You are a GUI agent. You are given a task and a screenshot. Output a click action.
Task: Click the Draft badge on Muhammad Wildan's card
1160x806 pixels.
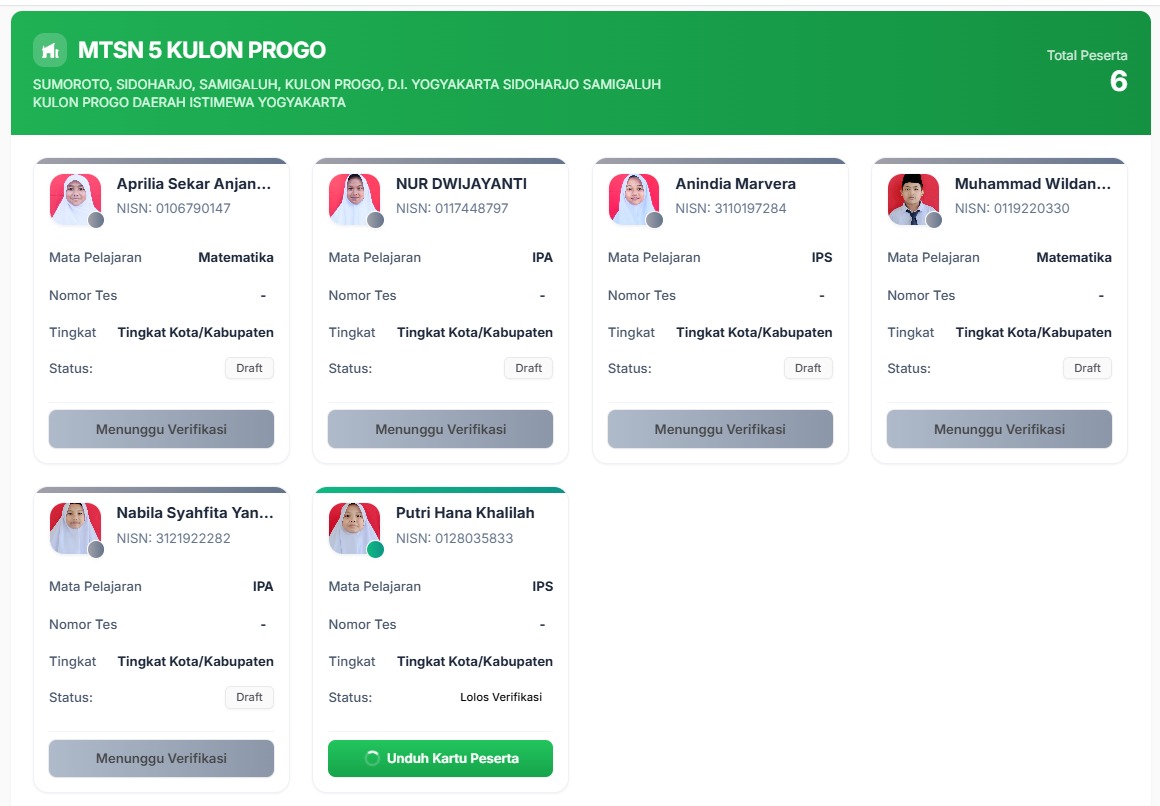1088,368
